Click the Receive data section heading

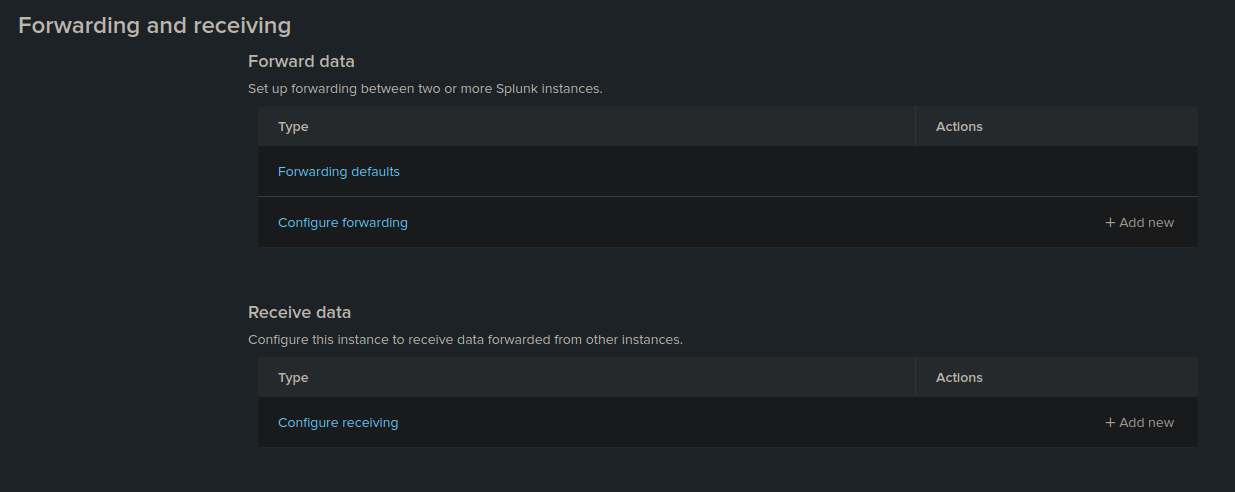299,313
